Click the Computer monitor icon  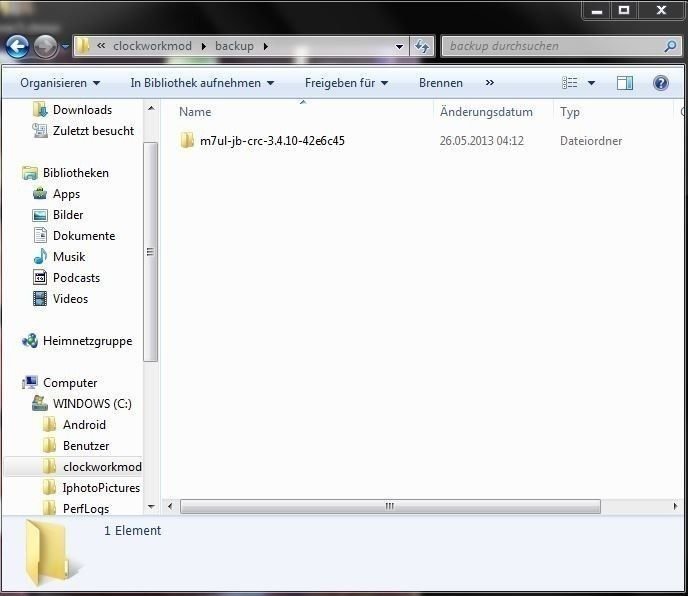pyautogui.click(x=30, y=383)
